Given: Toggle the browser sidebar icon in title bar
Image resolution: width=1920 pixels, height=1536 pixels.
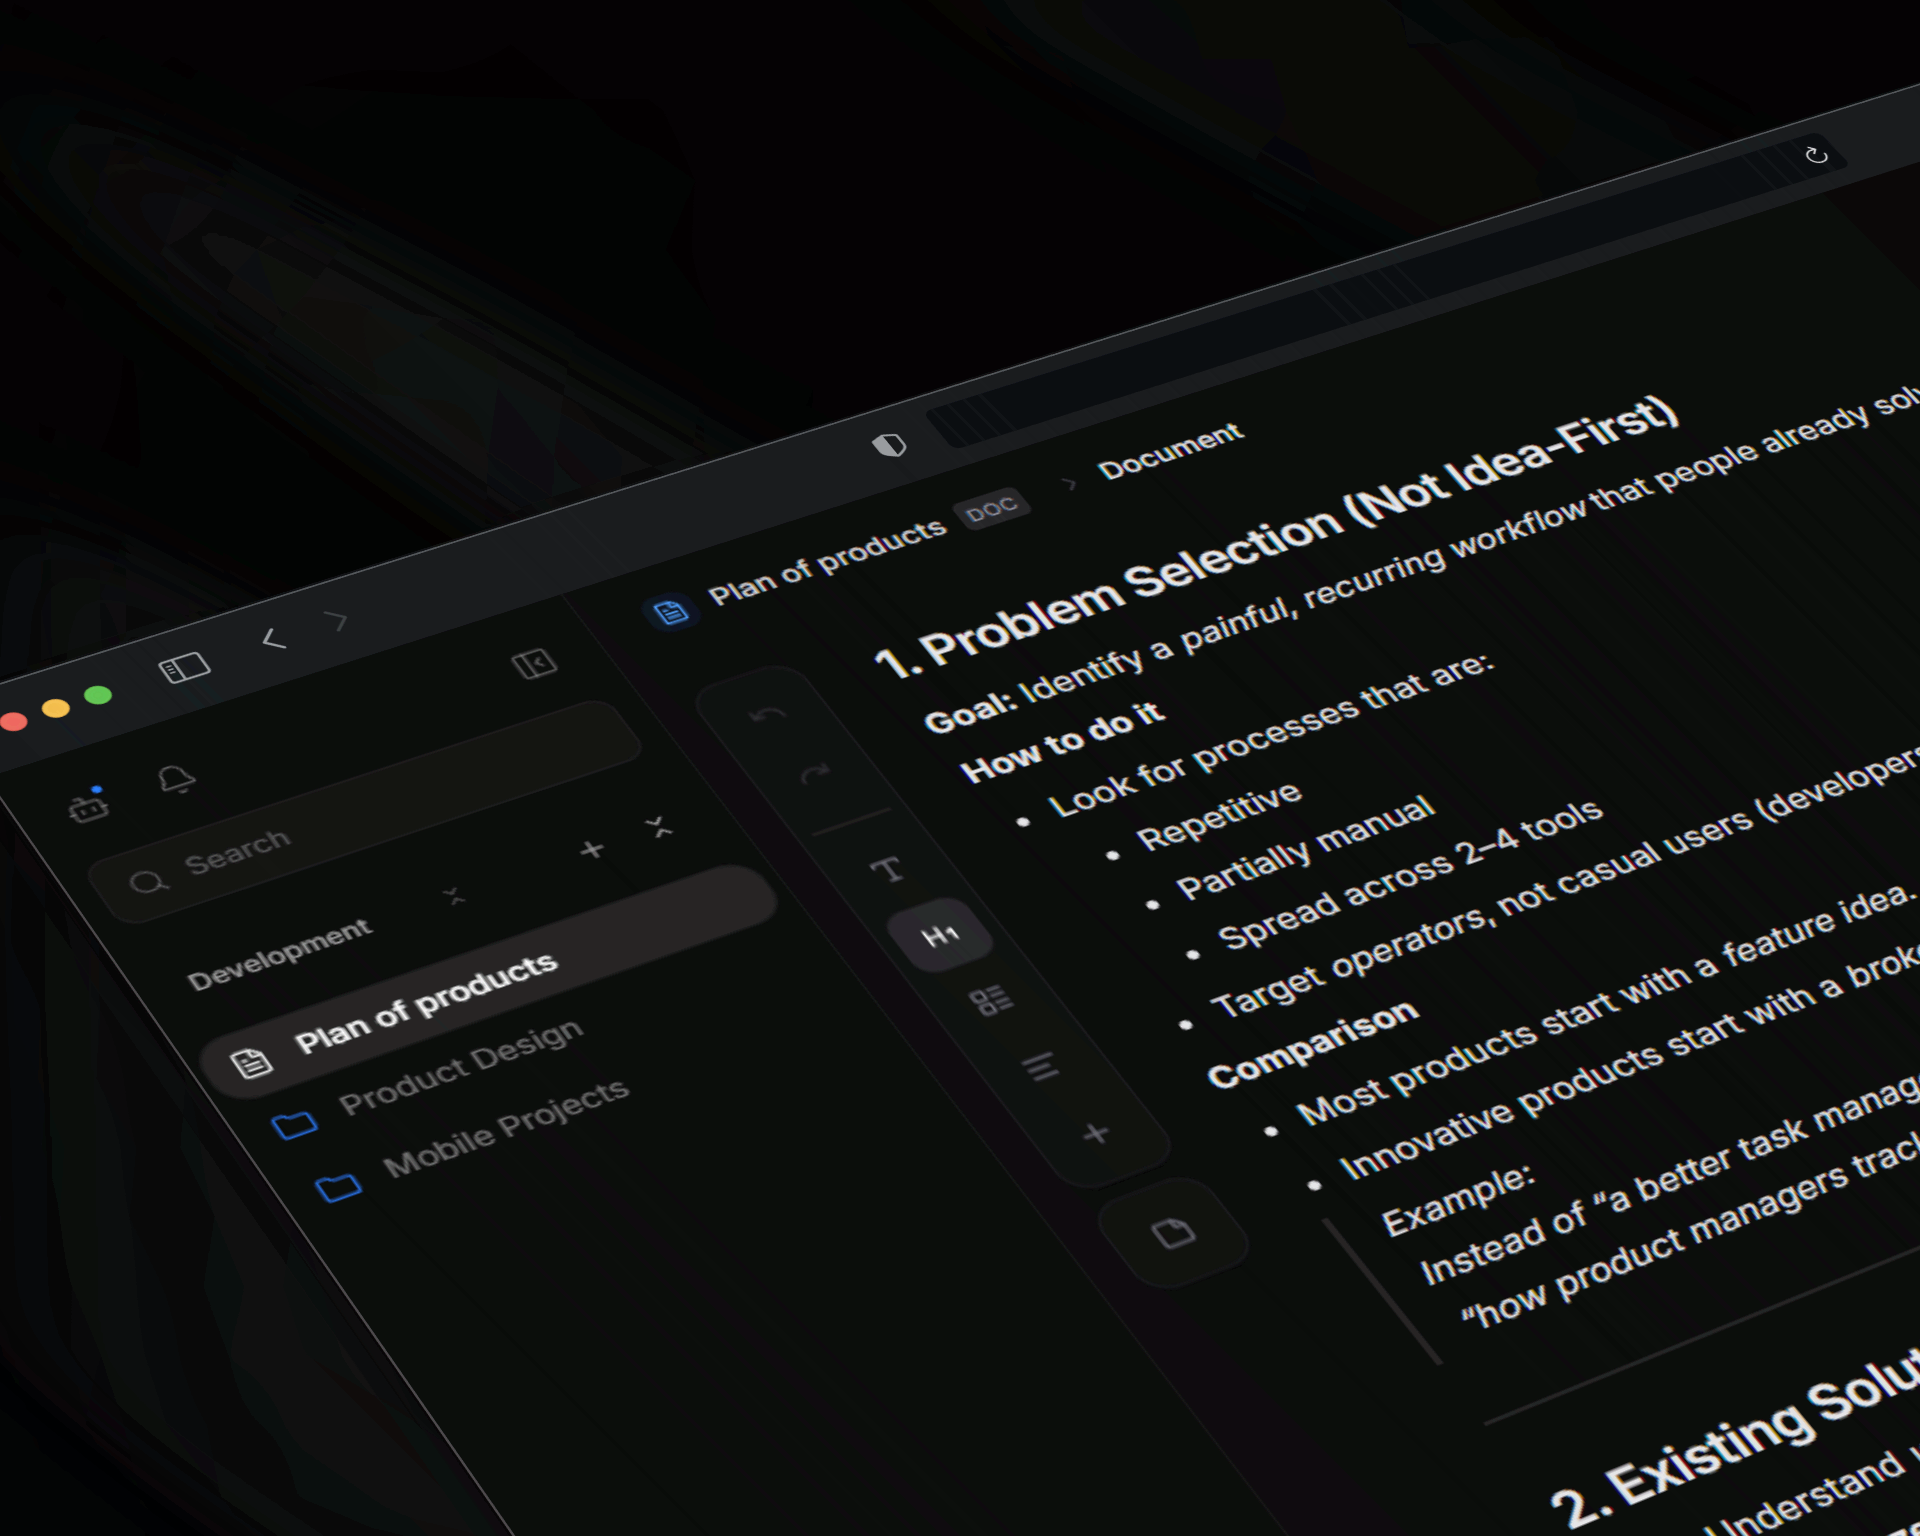Looking at the screenshot, I should (185, 667).
